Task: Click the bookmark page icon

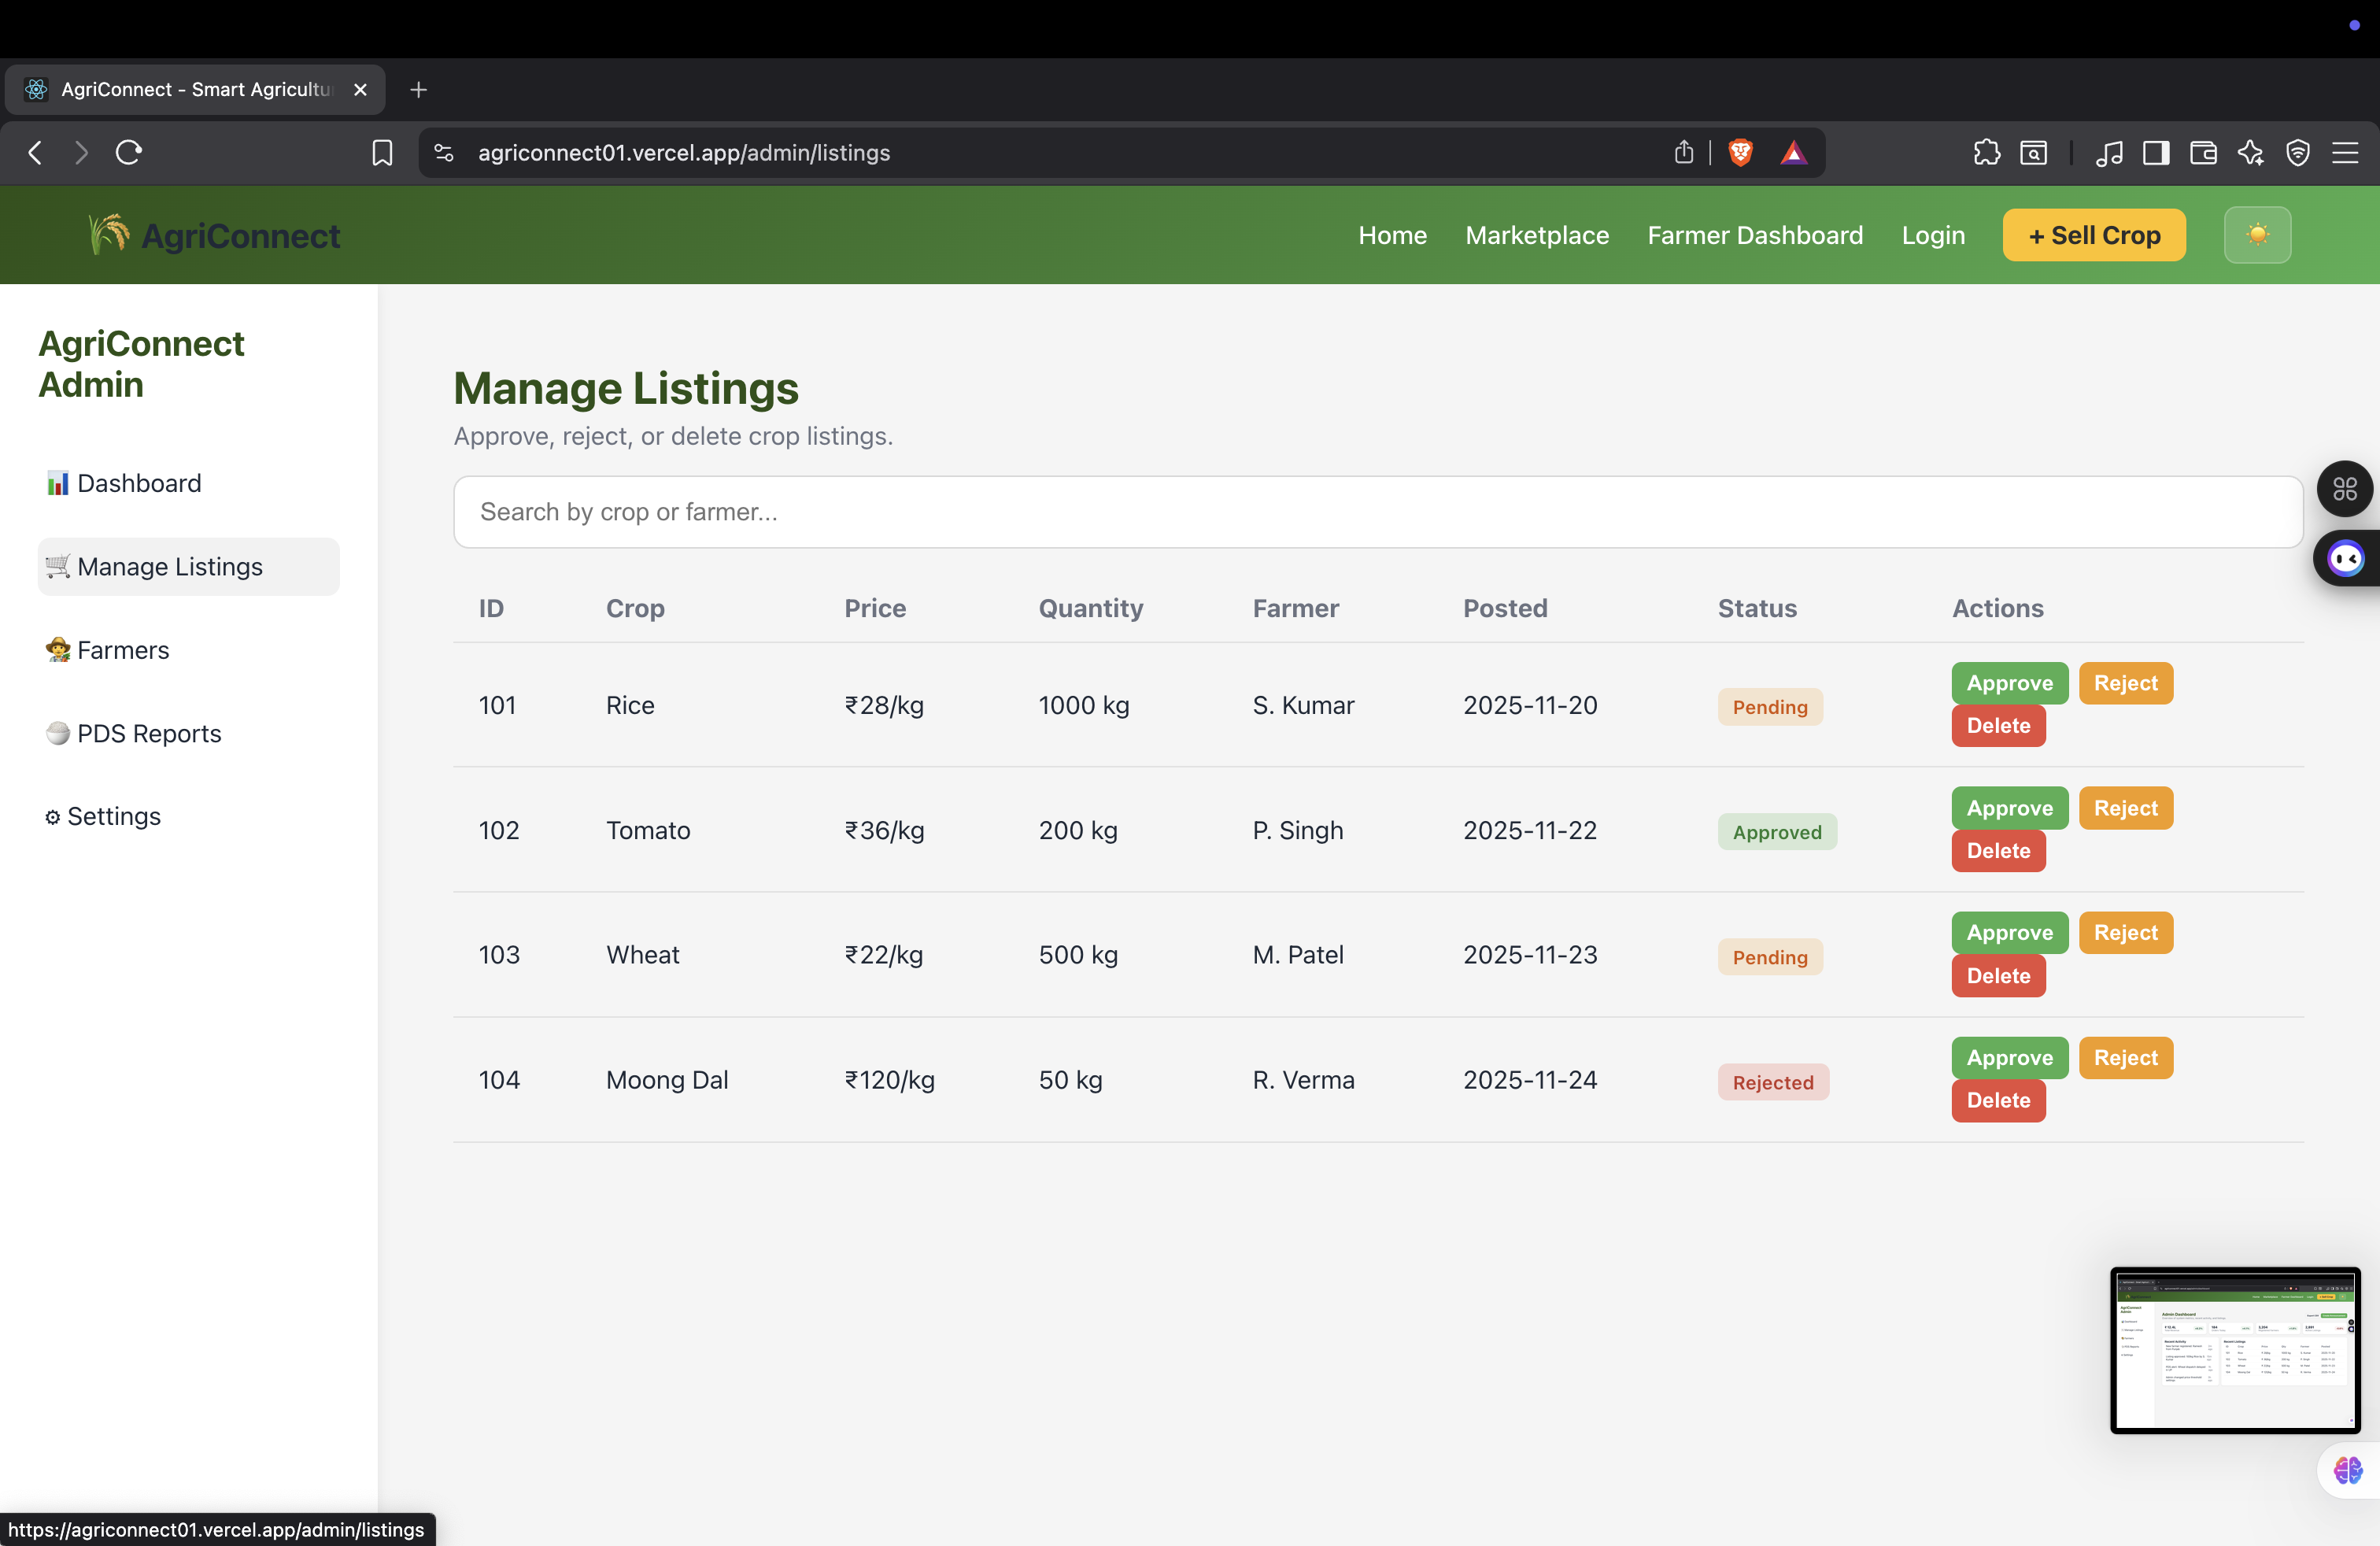Action: click(x=381, y=152)
